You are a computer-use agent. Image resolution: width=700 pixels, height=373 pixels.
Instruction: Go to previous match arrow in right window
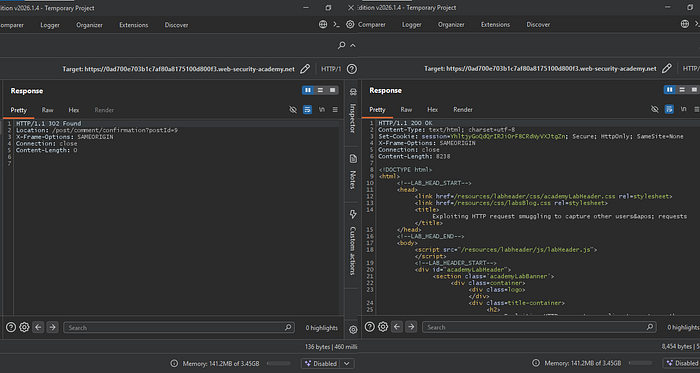[397, 327]
